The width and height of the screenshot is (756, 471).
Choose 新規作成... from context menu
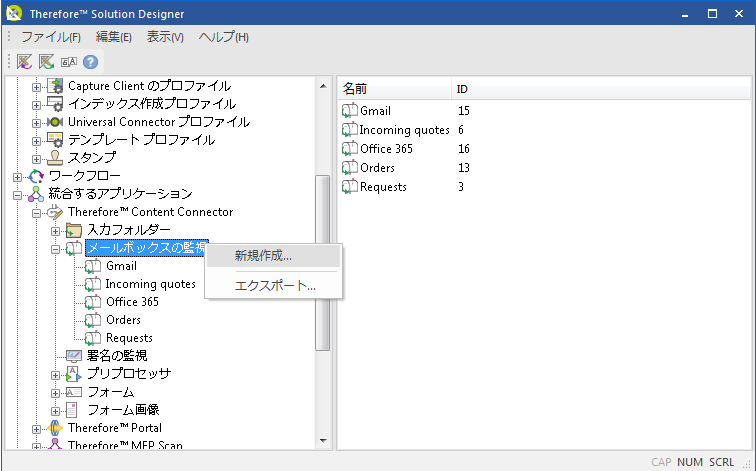(x=273, y=256)
